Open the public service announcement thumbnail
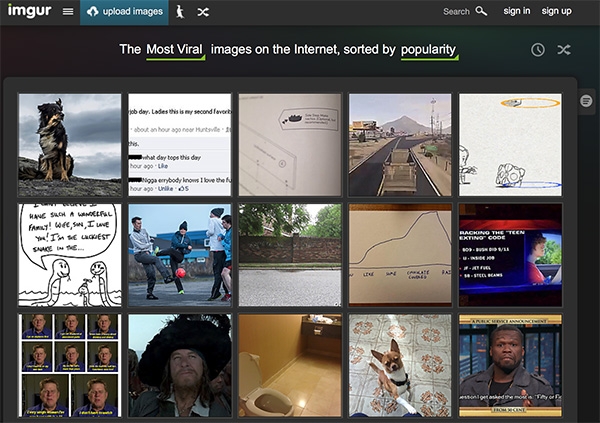The width and height of the screenshot is (600, 423). coord(510,365)
